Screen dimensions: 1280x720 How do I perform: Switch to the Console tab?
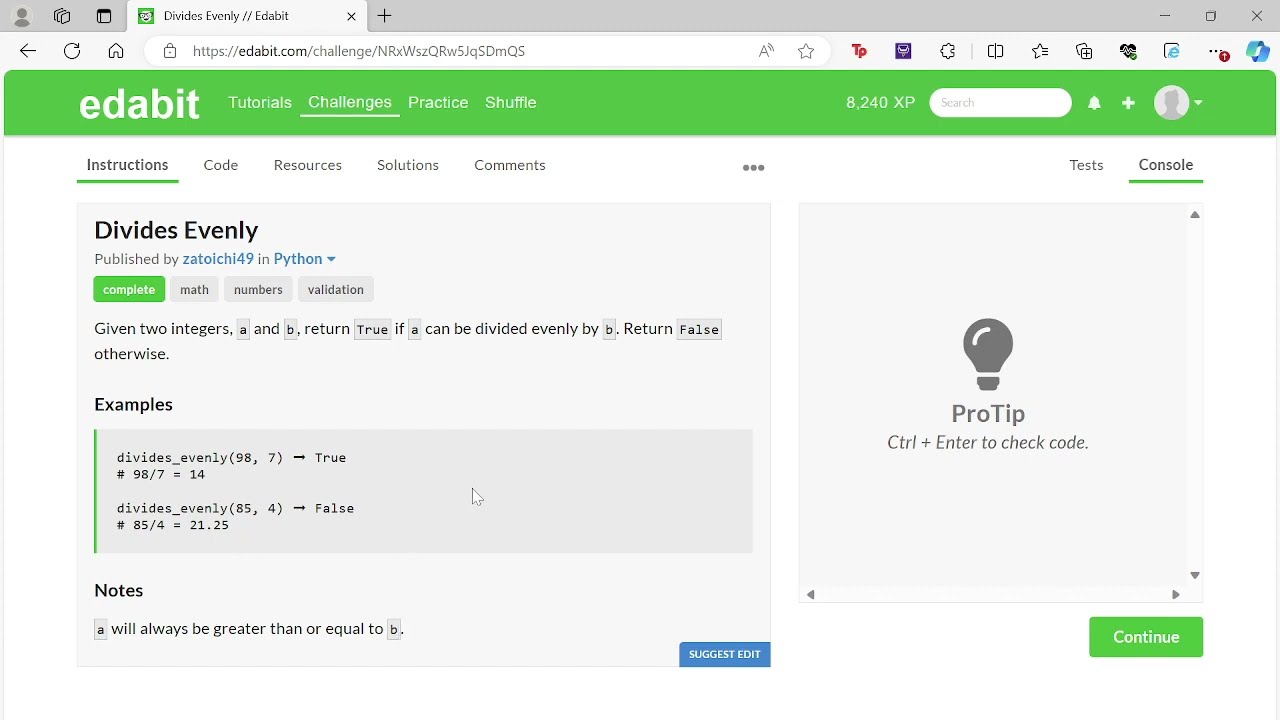pyautogui.click(x=1166, y=165)
